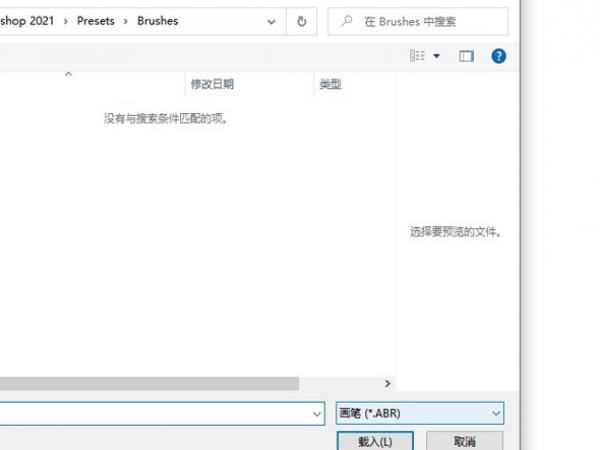Sort by 修改日期 column header
Screen dimensions: 600x450
pos(212,84)
